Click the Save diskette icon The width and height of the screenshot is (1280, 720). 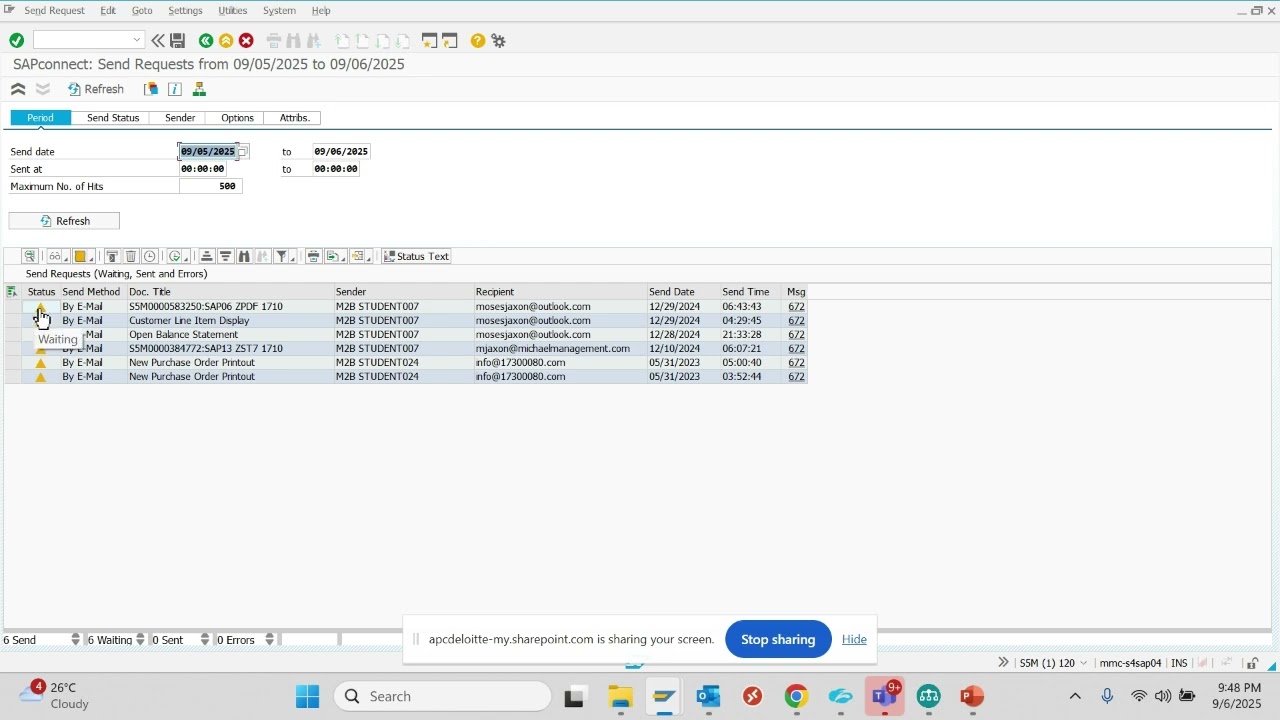178,41
